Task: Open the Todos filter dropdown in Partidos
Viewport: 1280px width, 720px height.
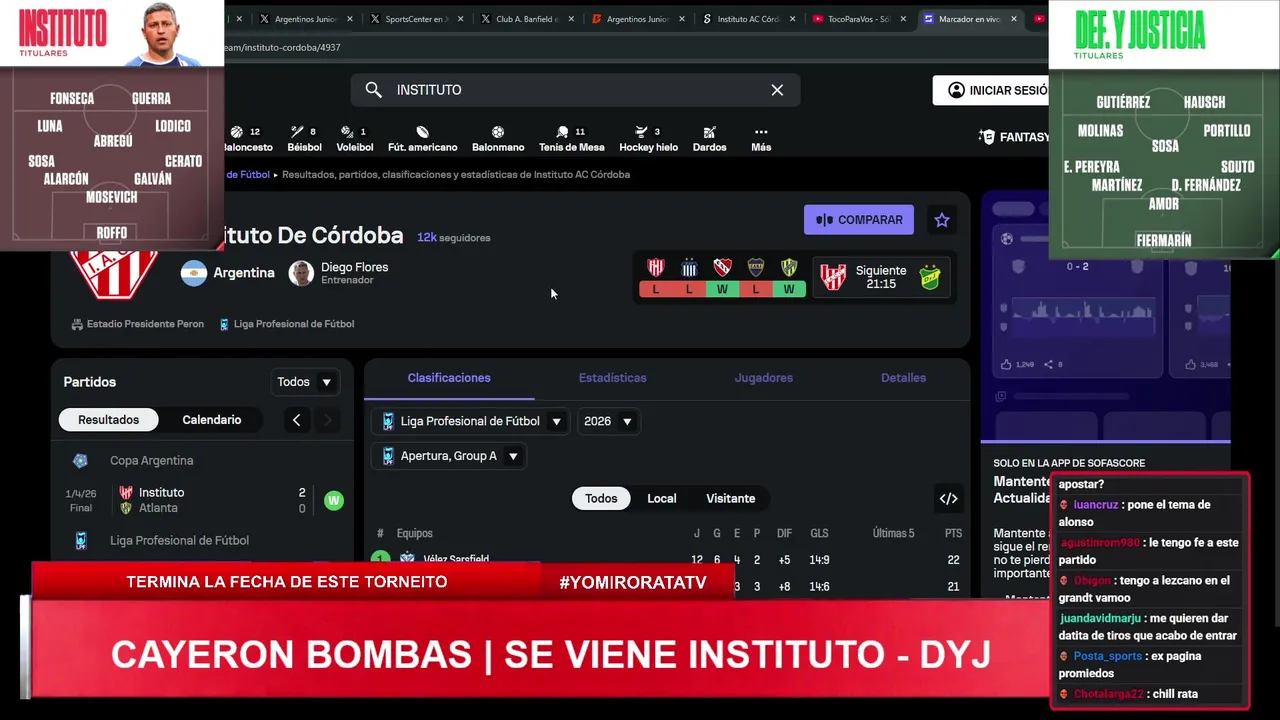Action: (305, 382)
